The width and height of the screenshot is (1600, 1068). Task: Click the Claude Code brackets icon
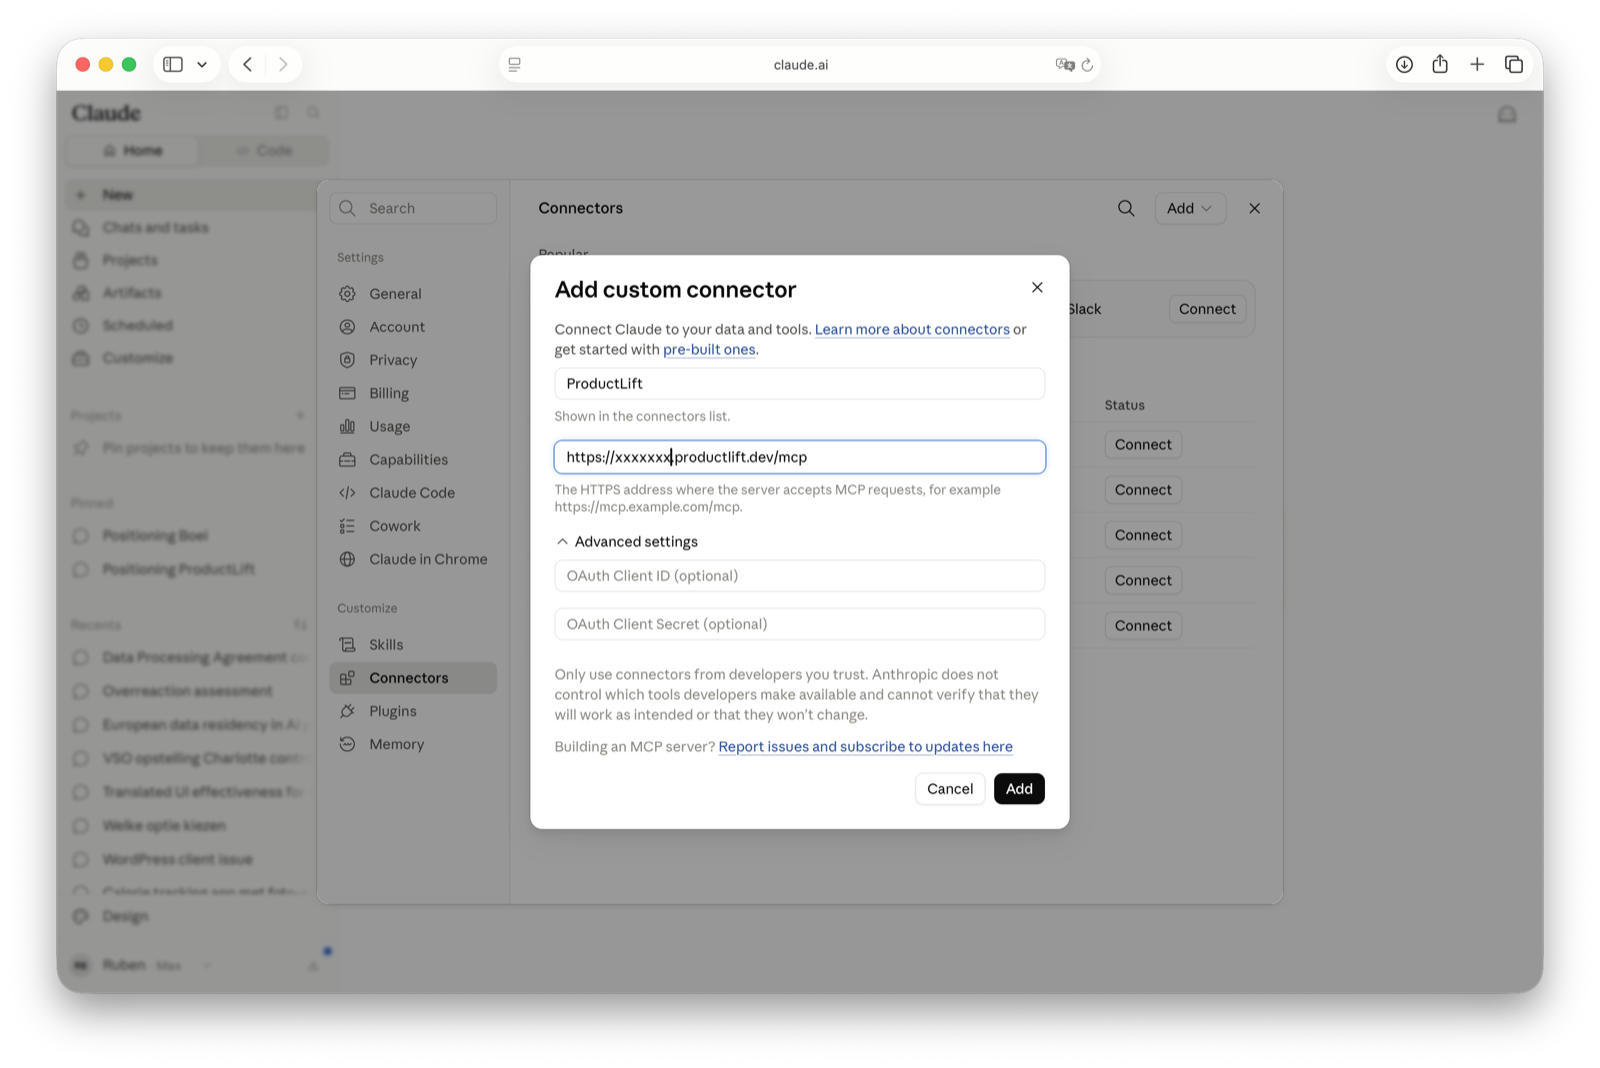click(x=347, y=493)
